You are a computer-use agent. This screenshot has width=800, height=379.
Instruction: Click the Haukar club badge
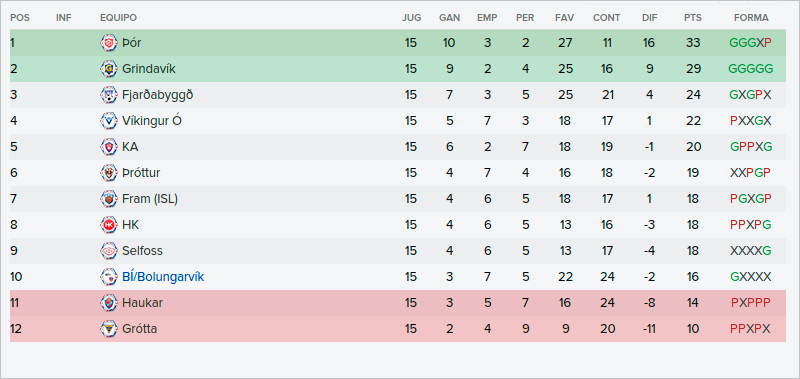point(109,303)
